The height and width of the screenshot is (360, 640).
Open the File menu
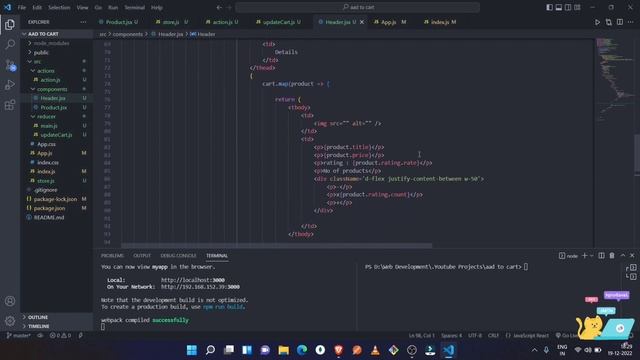22,7
